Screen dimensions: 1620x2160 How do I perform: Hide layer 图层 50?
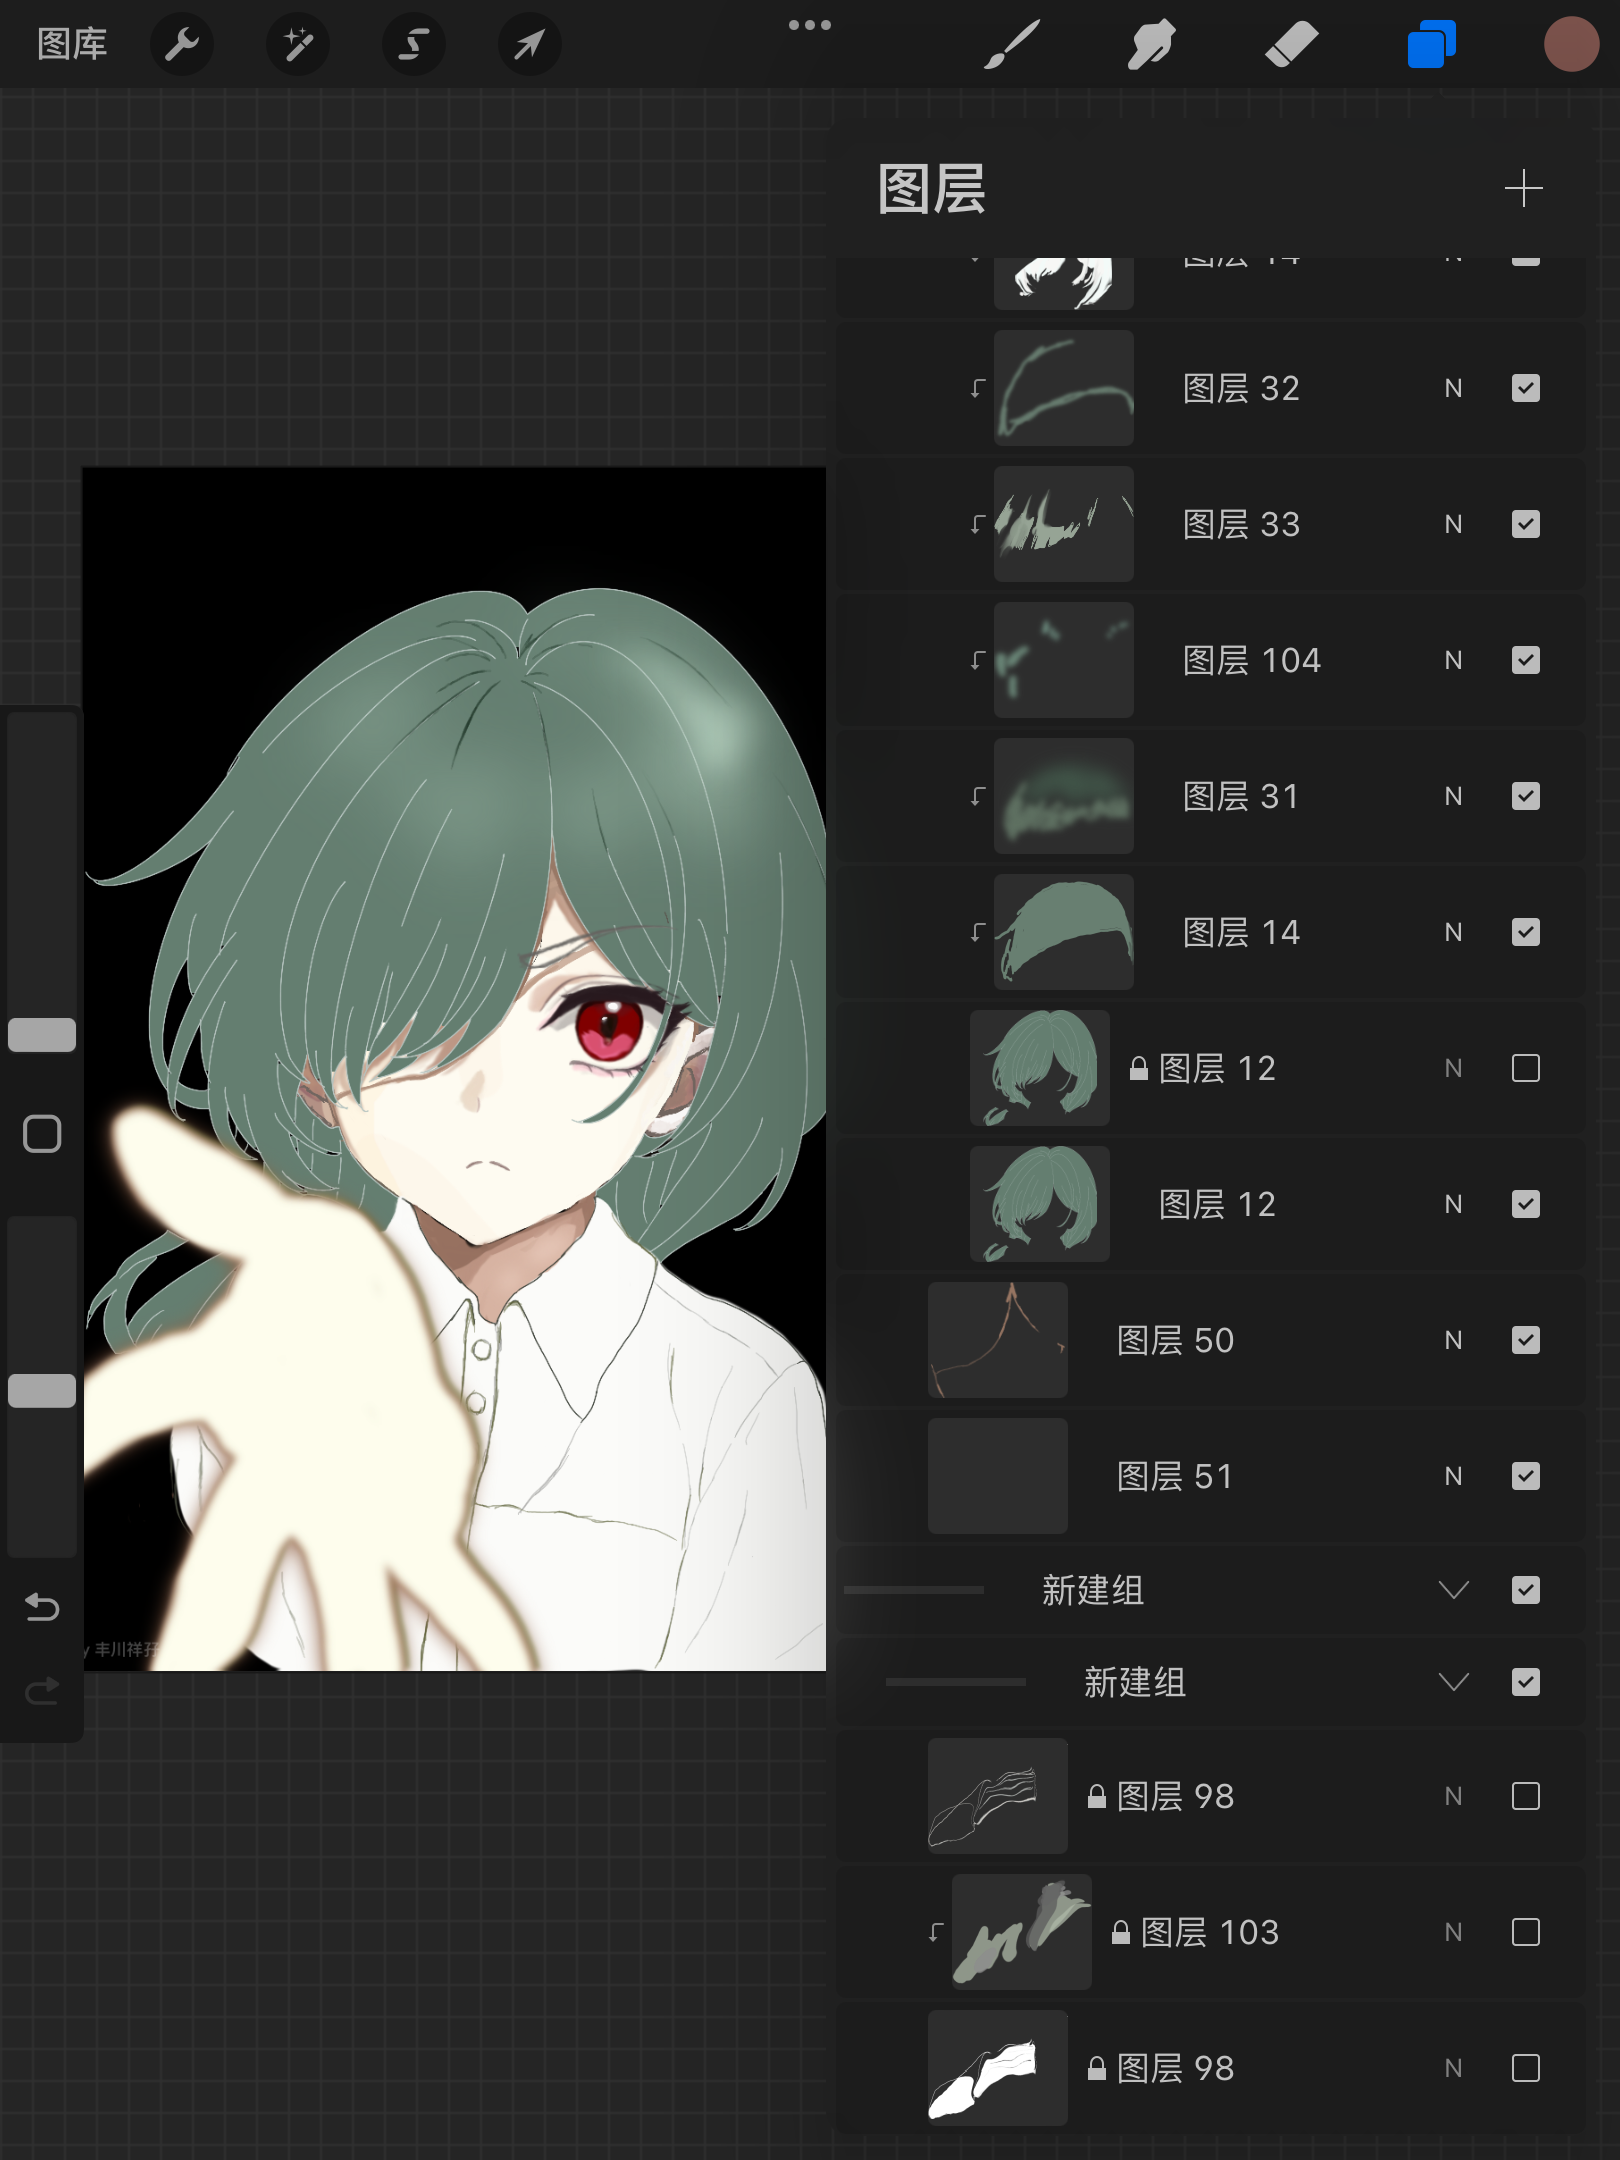click(1525, 1340)
